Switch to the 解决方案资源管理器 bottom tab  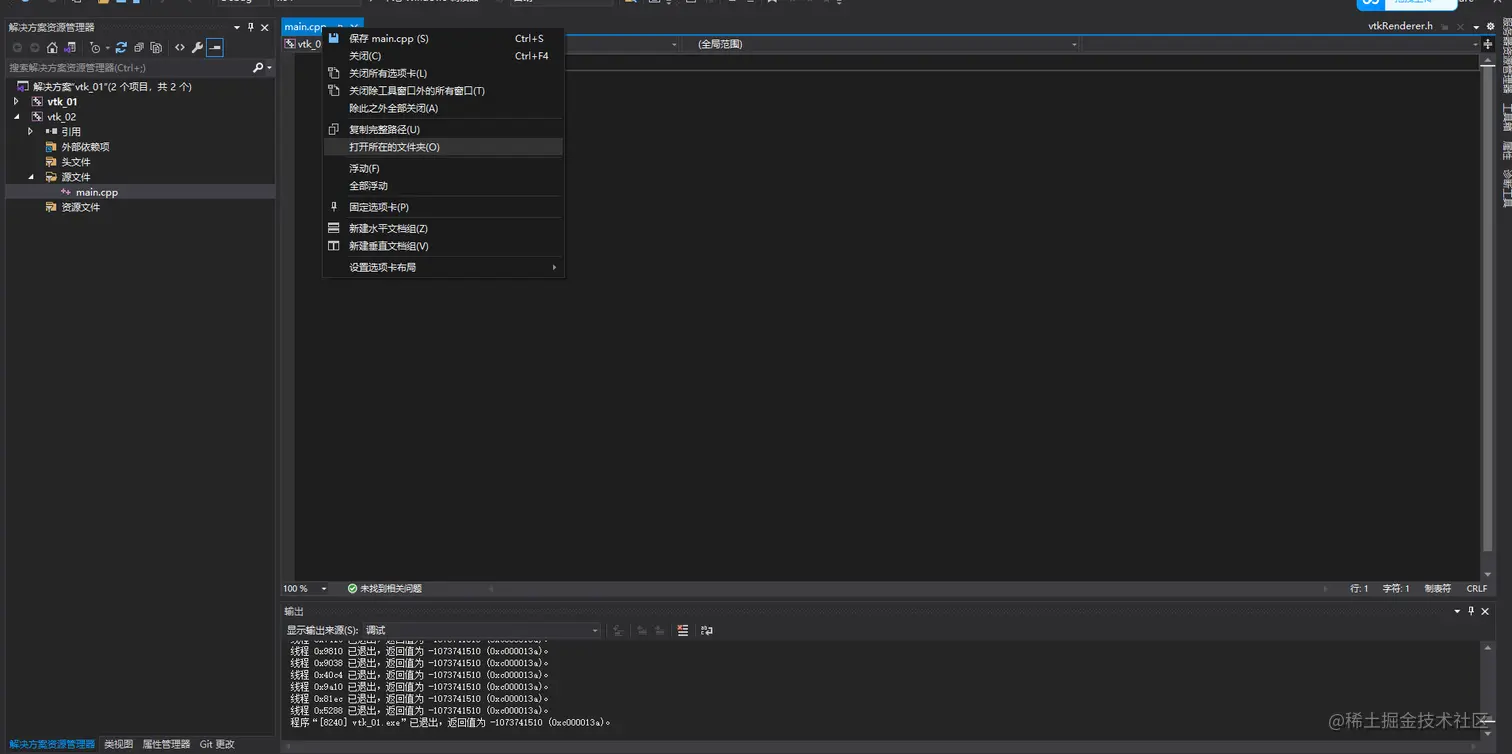point(51,744)
